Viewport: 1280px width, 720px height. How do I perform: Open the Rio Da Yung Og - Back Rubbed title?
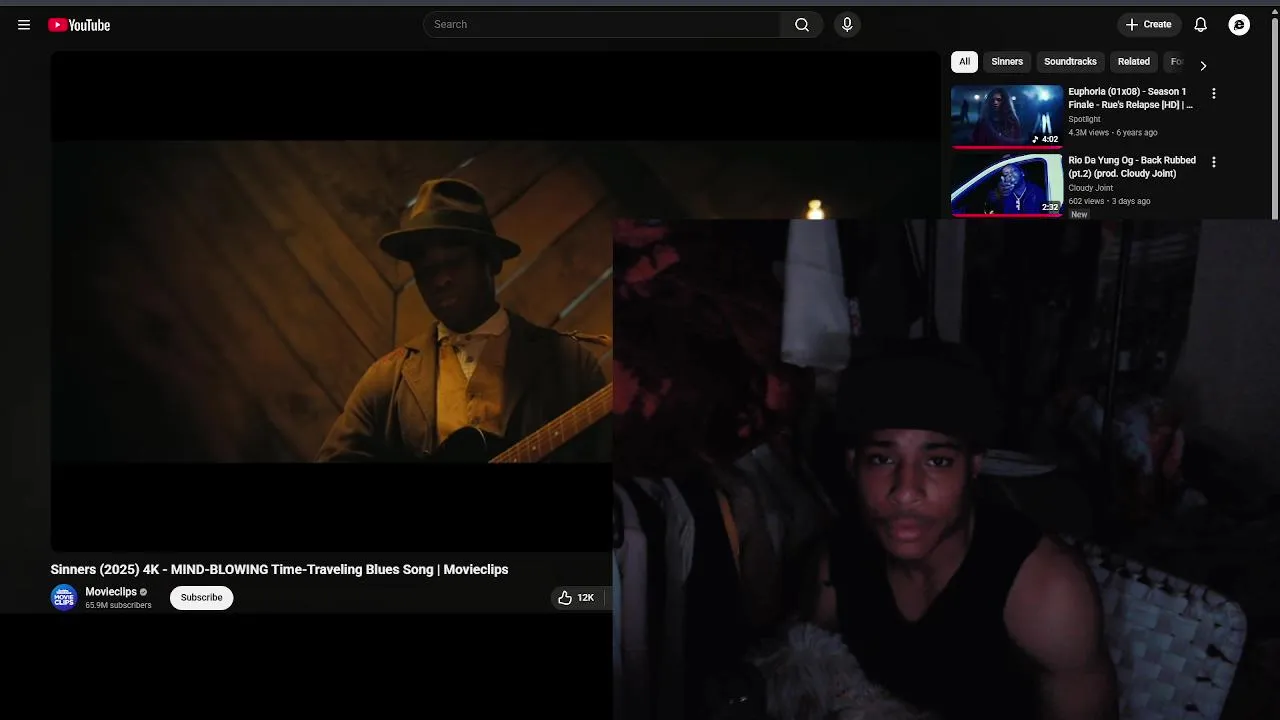click(x=1132, y=166)
